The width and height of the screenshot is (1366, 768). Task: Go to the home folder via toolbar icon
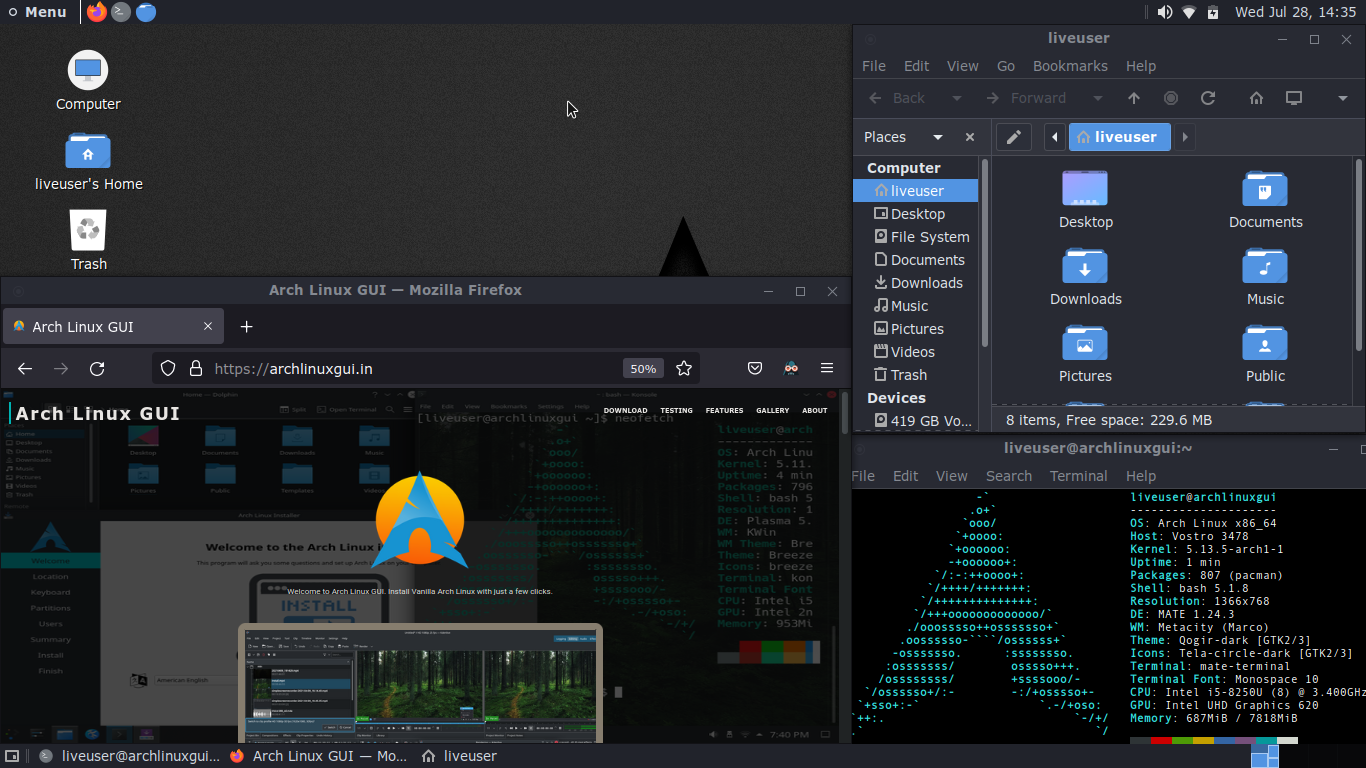[x=1256, y=98]
